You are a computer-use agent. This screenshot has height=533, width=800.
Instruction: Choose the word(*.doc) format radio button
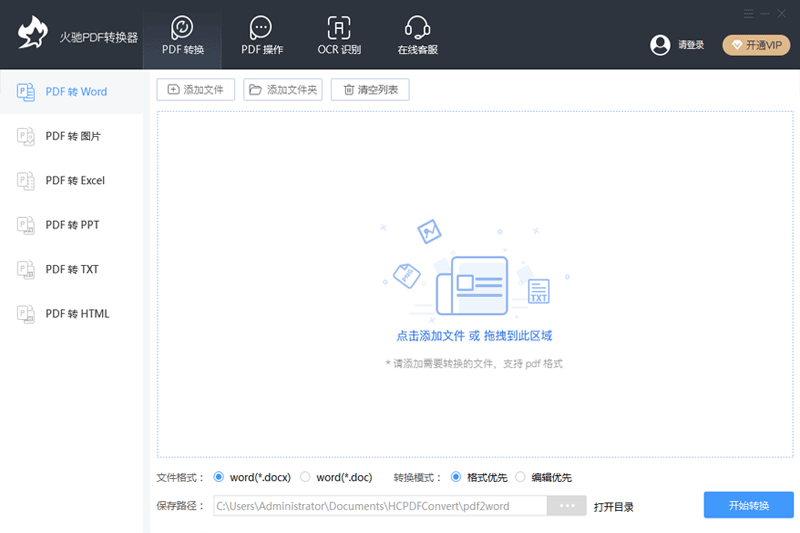tap(306, 478)
